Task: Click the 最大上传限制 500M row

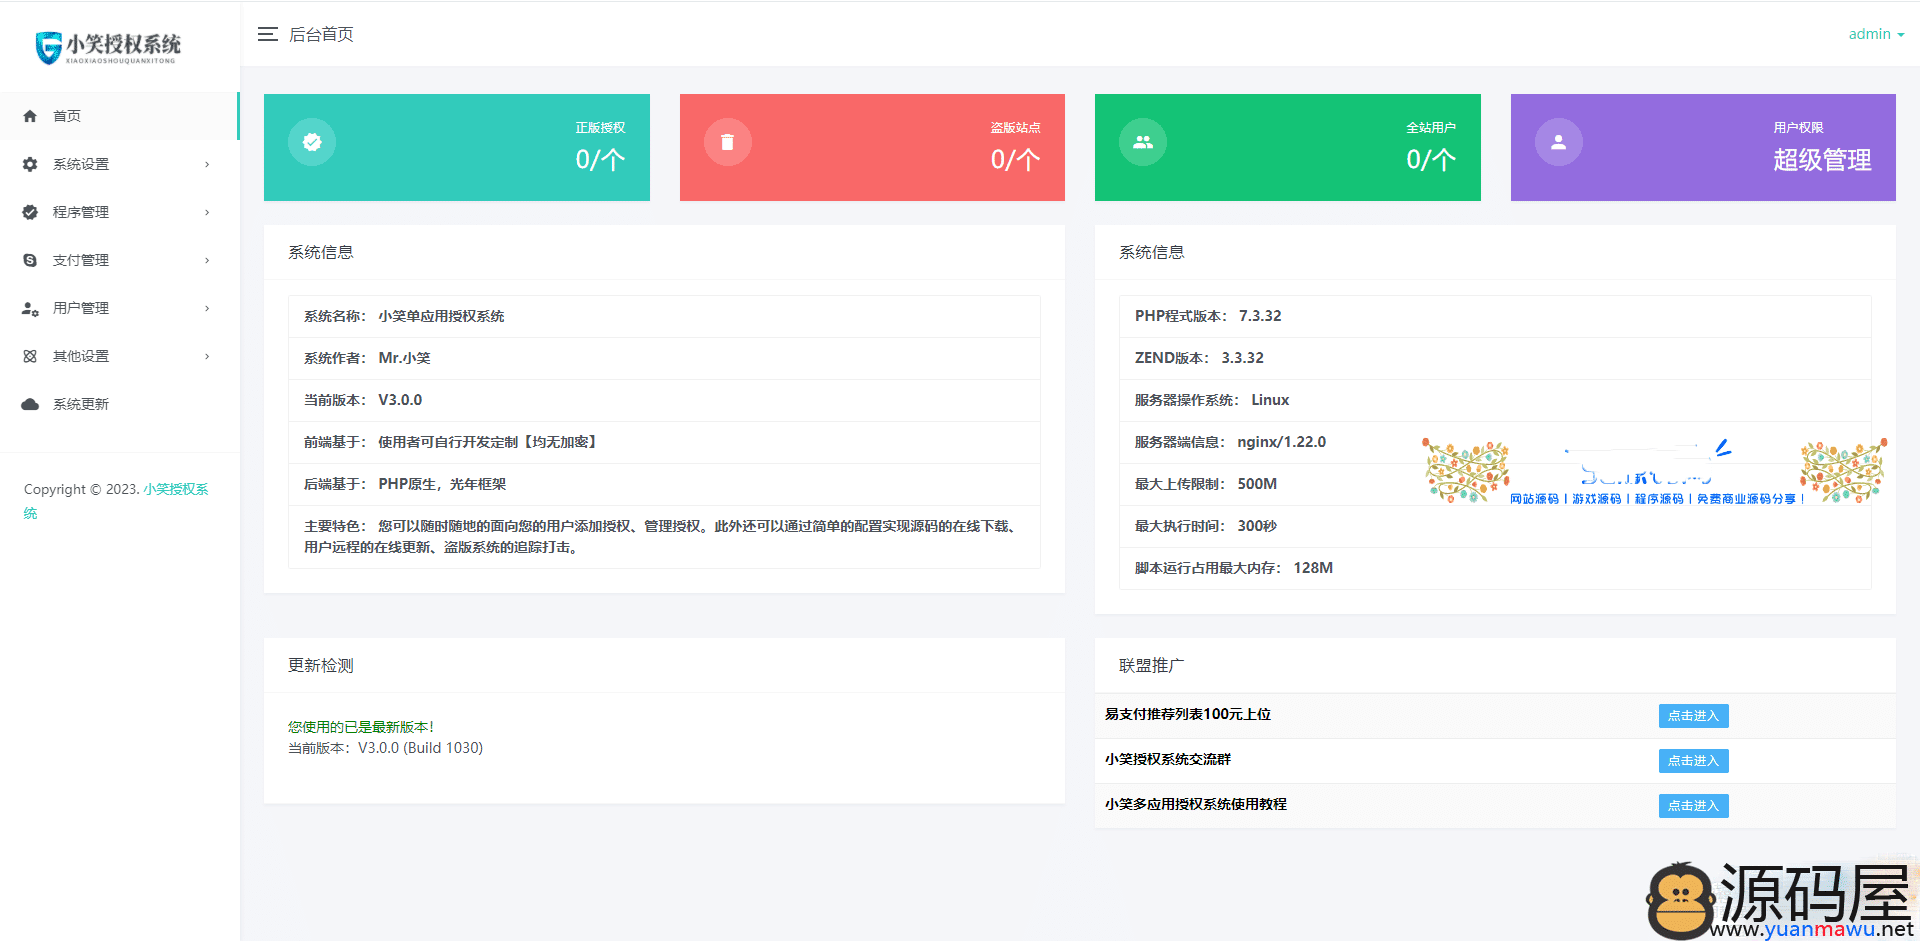Action: (x=1495, y=484)
